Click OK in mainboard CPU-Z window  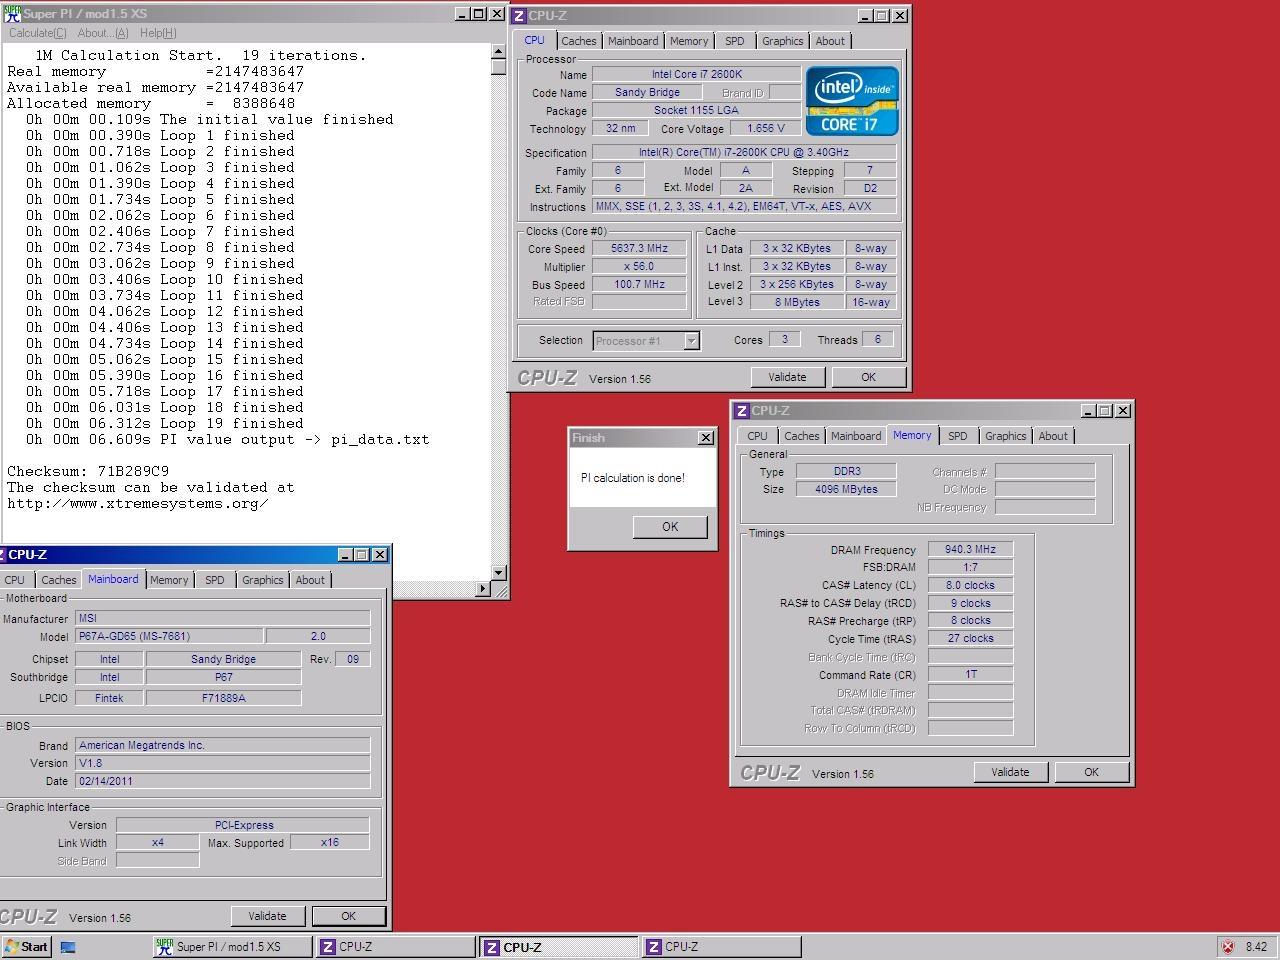pyautogui.click(x=348, y=916)
